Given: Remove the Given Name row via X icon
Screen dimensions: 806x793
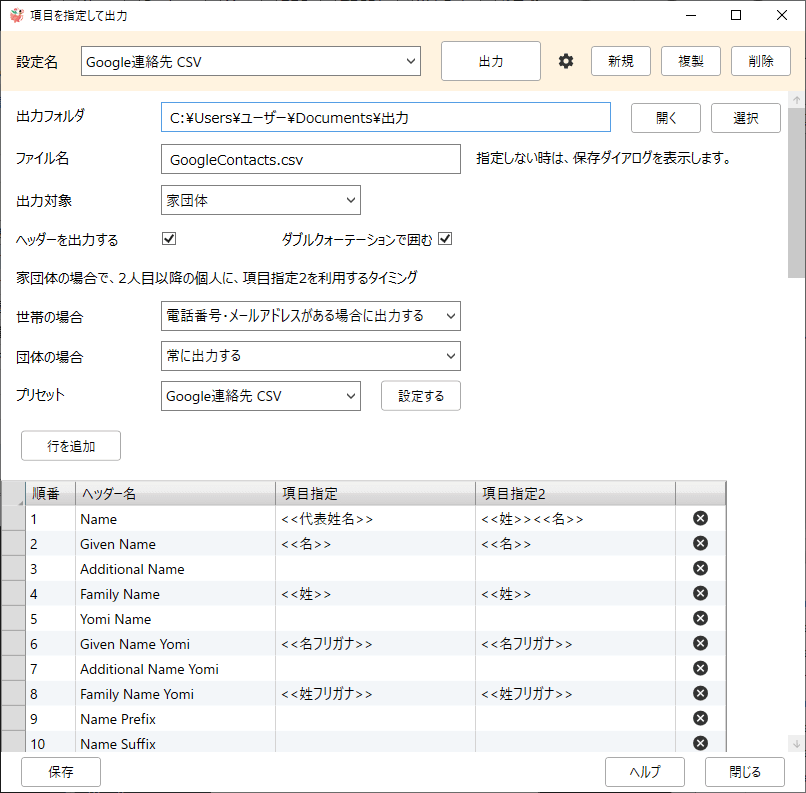Looking at the screenshot, I should (x=700, y=544).
